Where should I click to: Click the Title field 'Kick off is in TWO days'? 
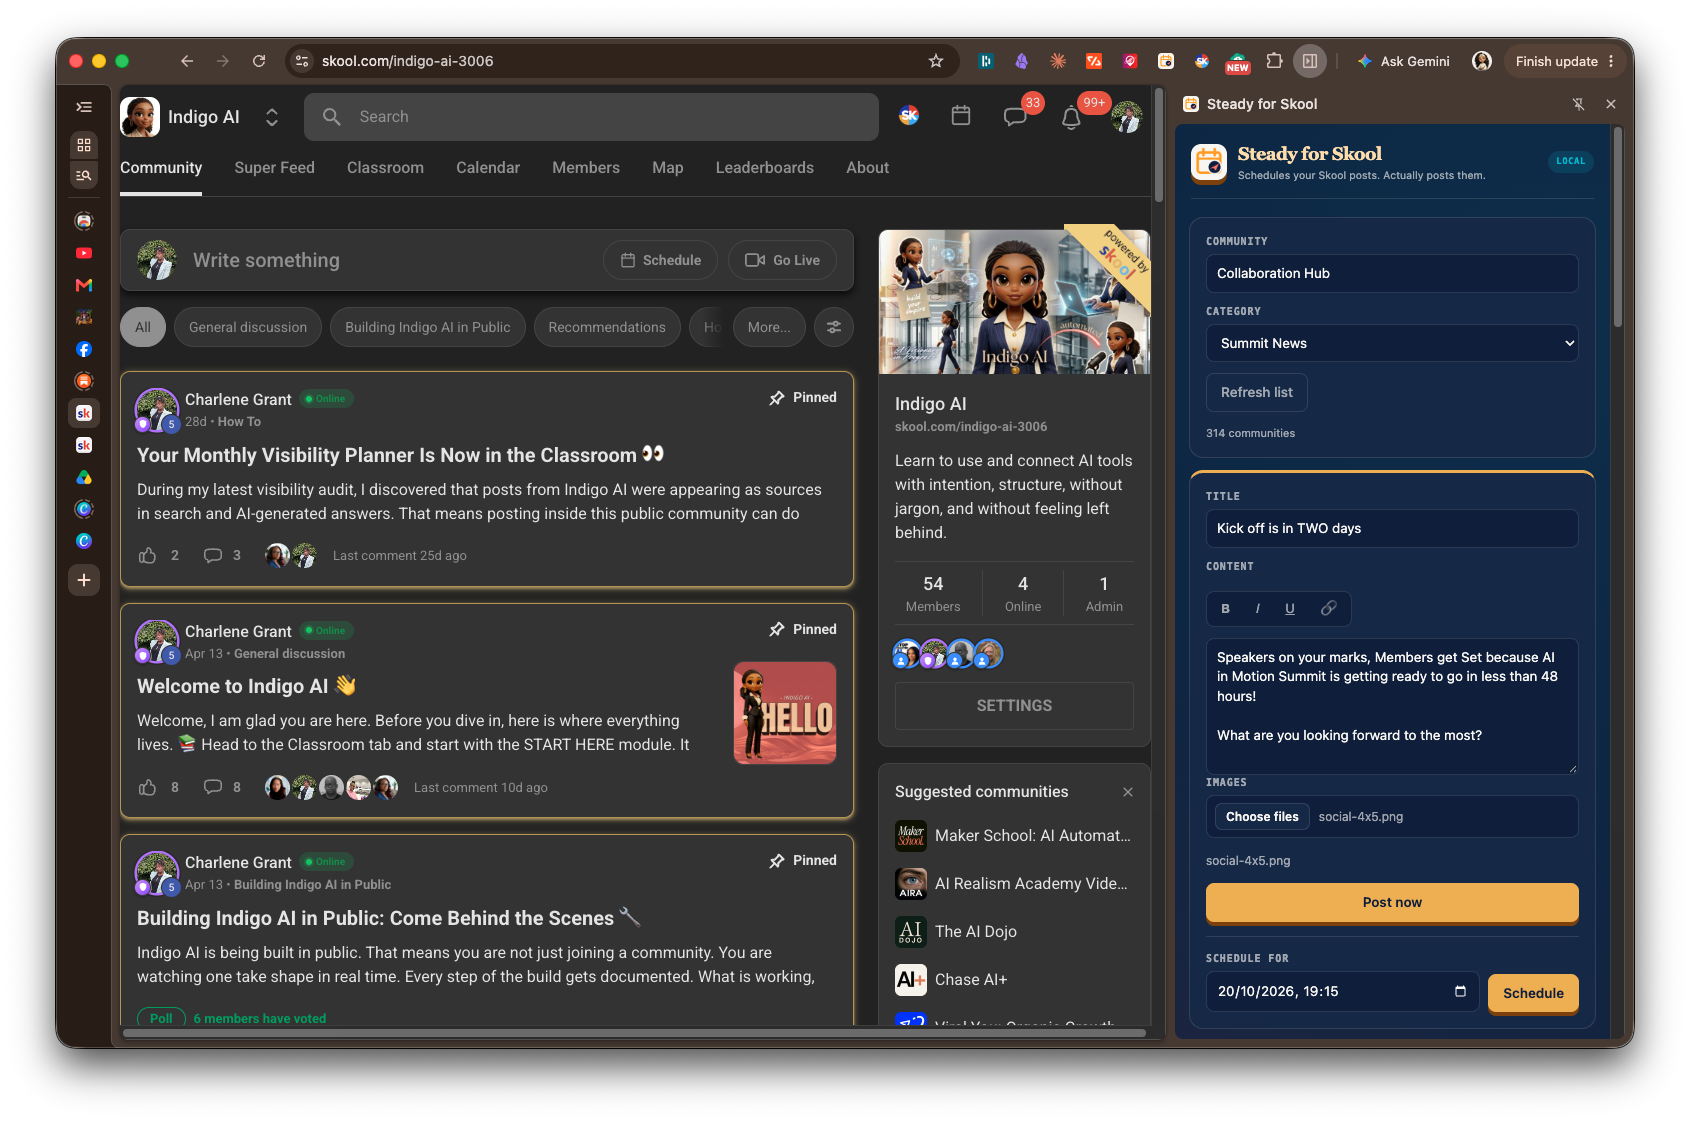point(1391,528)
